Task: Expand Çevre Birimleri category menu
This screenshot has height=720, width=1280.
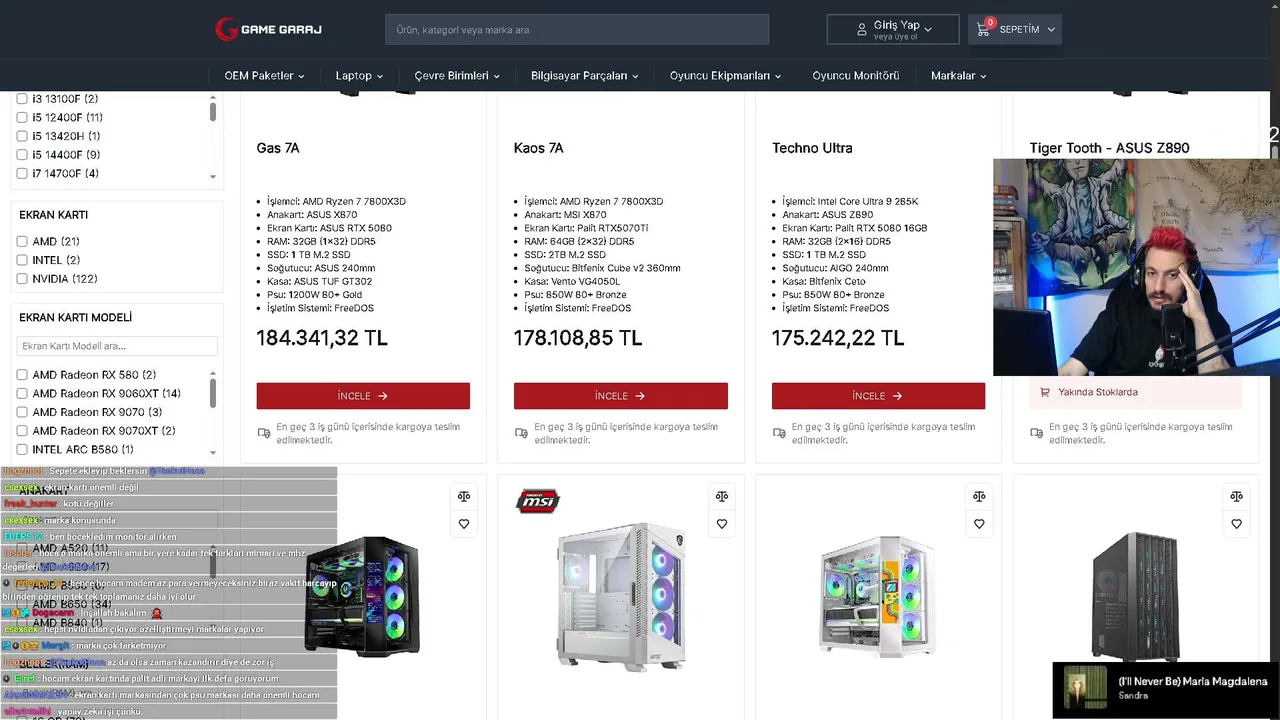Action: [457, 76]
